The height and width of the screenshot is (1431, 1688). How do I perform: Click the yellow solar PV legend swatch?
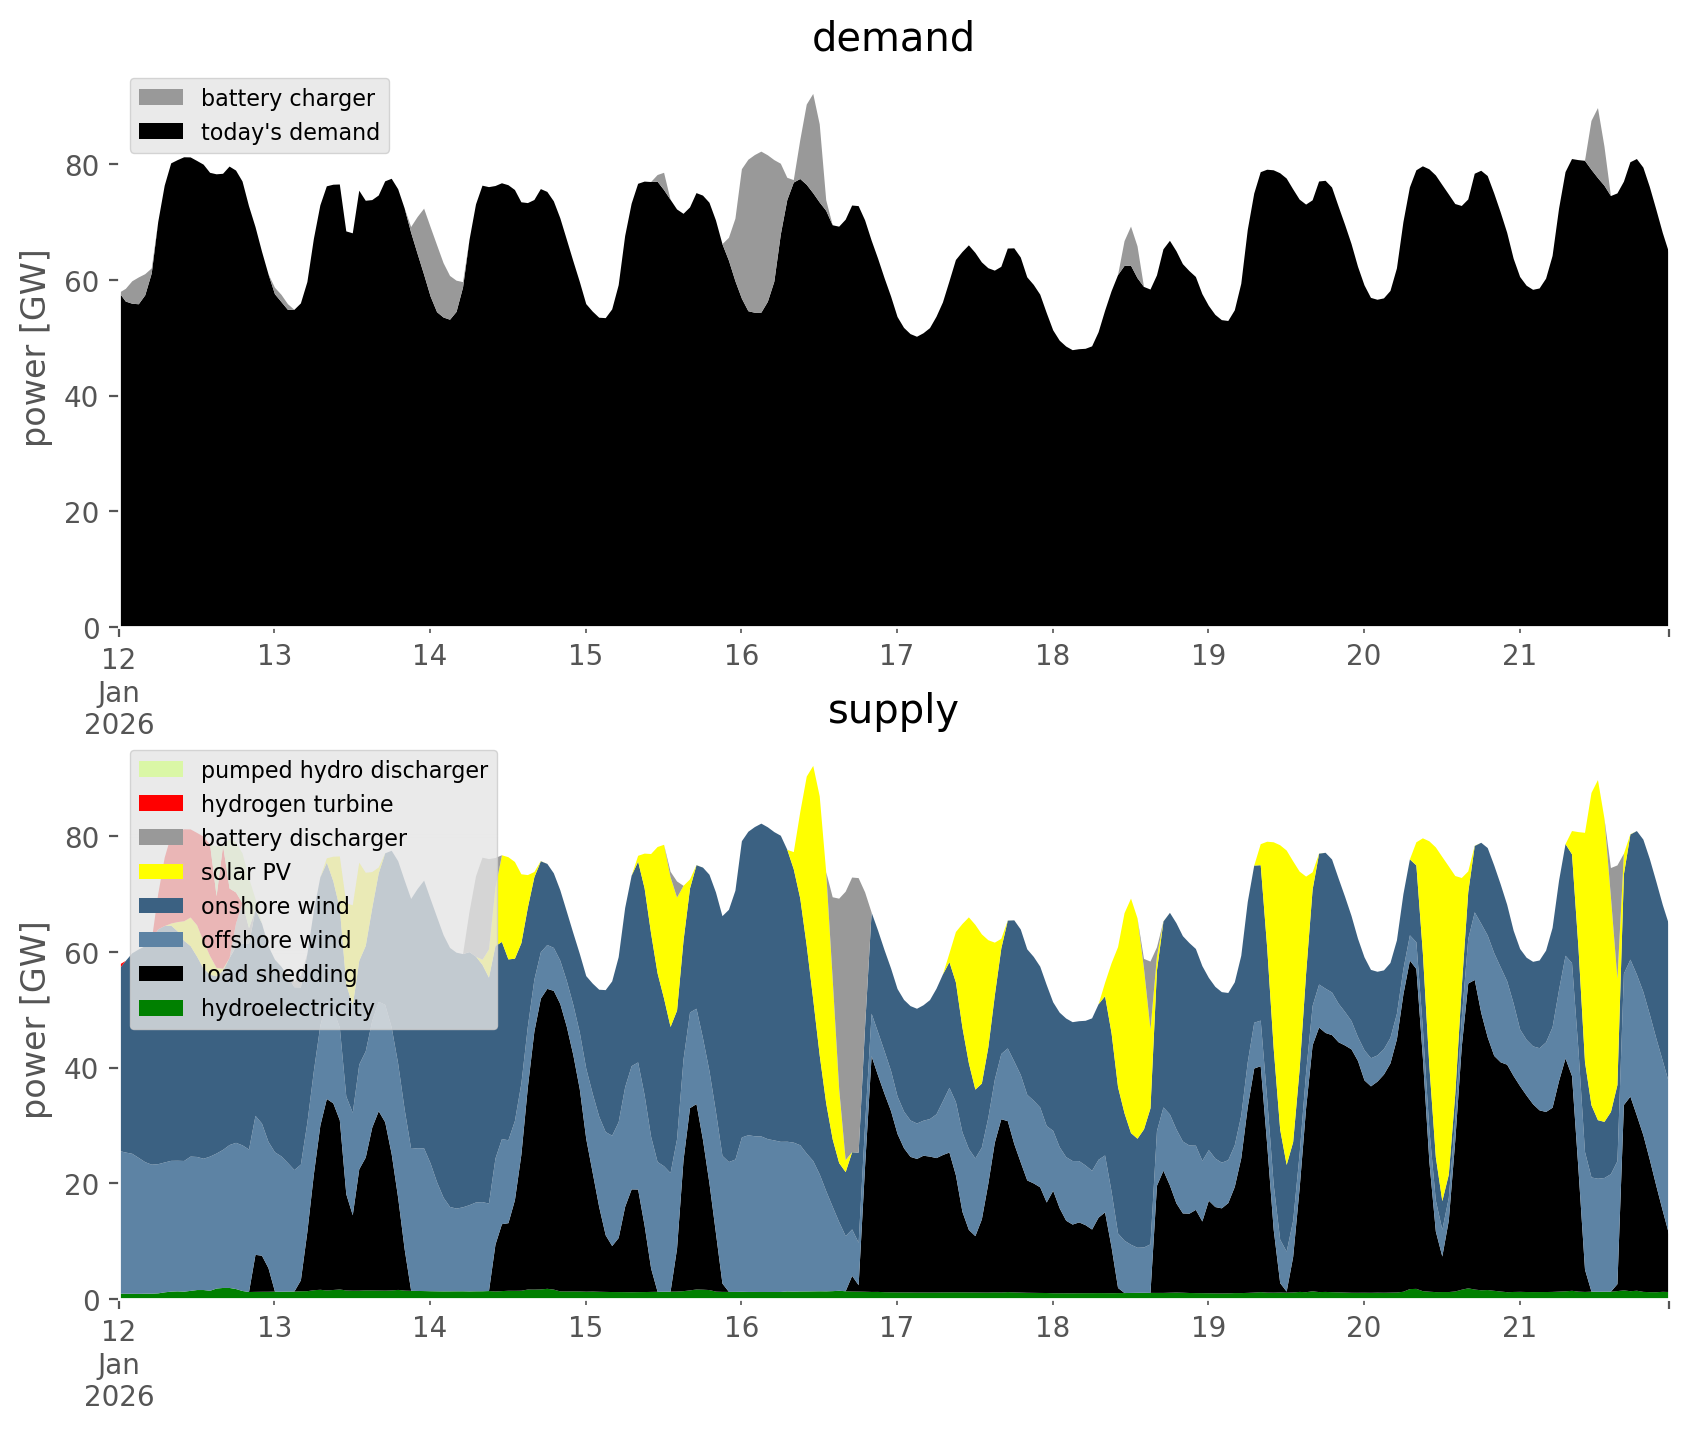point(161,872)
